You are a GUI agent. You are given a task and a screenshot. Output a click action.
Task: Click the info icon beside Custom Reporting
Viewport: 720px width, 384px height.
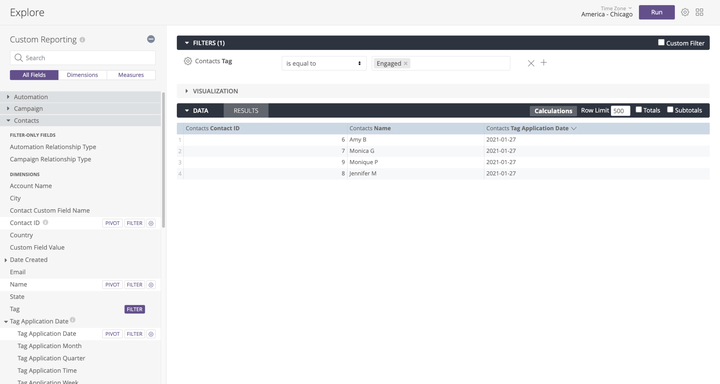point(82,40)
